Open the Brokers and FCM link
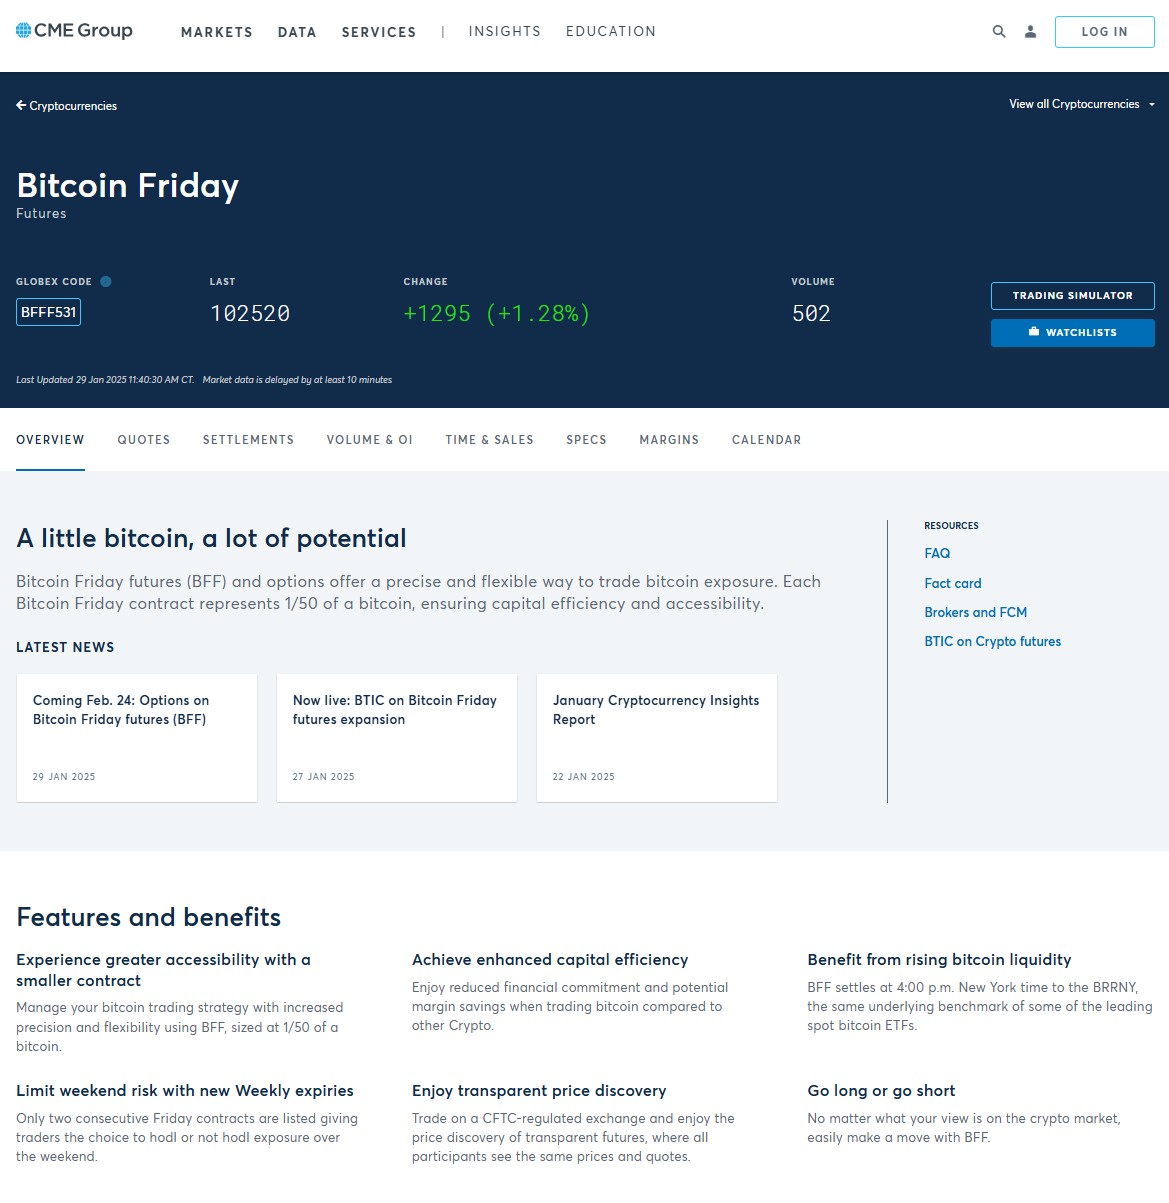 [975, 613]
